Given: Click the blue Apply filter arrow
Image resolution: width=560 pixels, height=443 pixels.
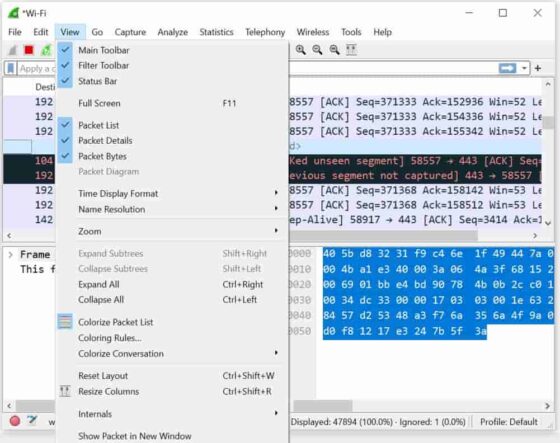Looking at the screenshot, I should (508, 68).
